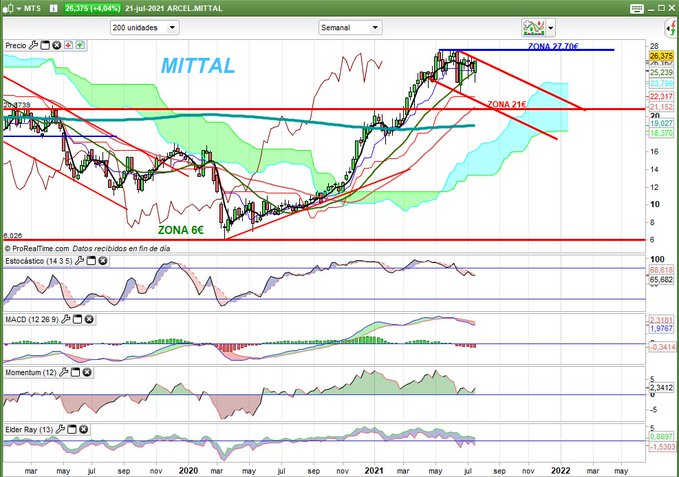Open Estocástico settings wrench icon

point(79,261)
